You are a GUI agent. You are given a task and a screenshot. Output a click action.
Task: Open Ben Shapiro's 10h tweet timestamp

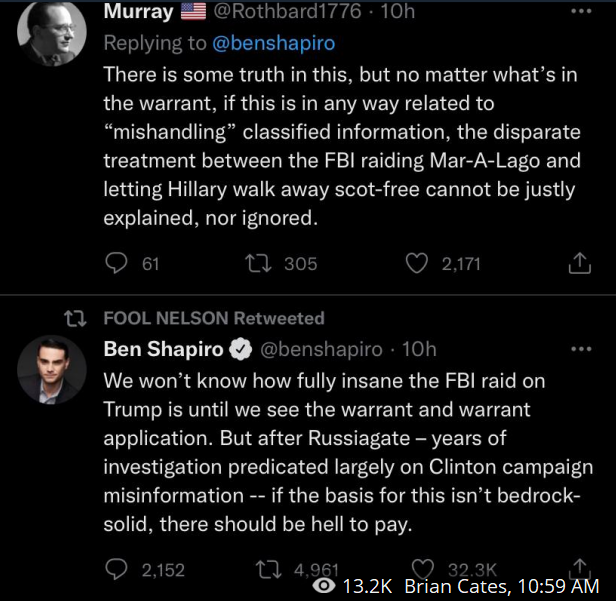click(419, 349)
